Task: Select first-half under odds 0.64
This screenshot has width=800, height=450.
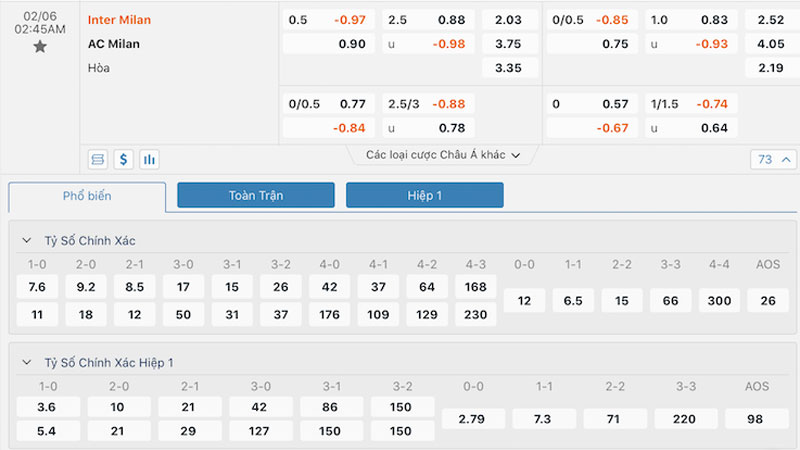Action: [x=691, y=128]
